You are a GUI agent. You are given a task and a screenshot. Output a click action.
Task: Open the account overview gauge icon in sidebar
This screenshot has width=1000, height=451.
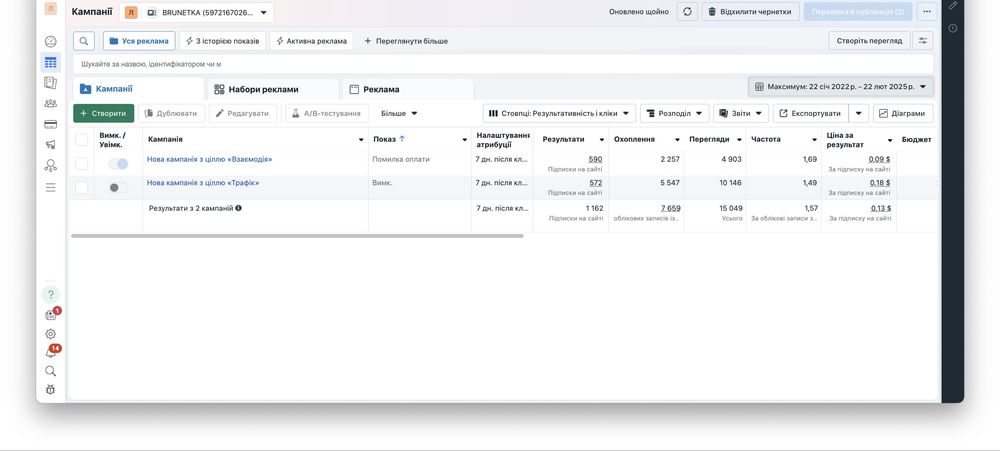[x=50, y=41]
